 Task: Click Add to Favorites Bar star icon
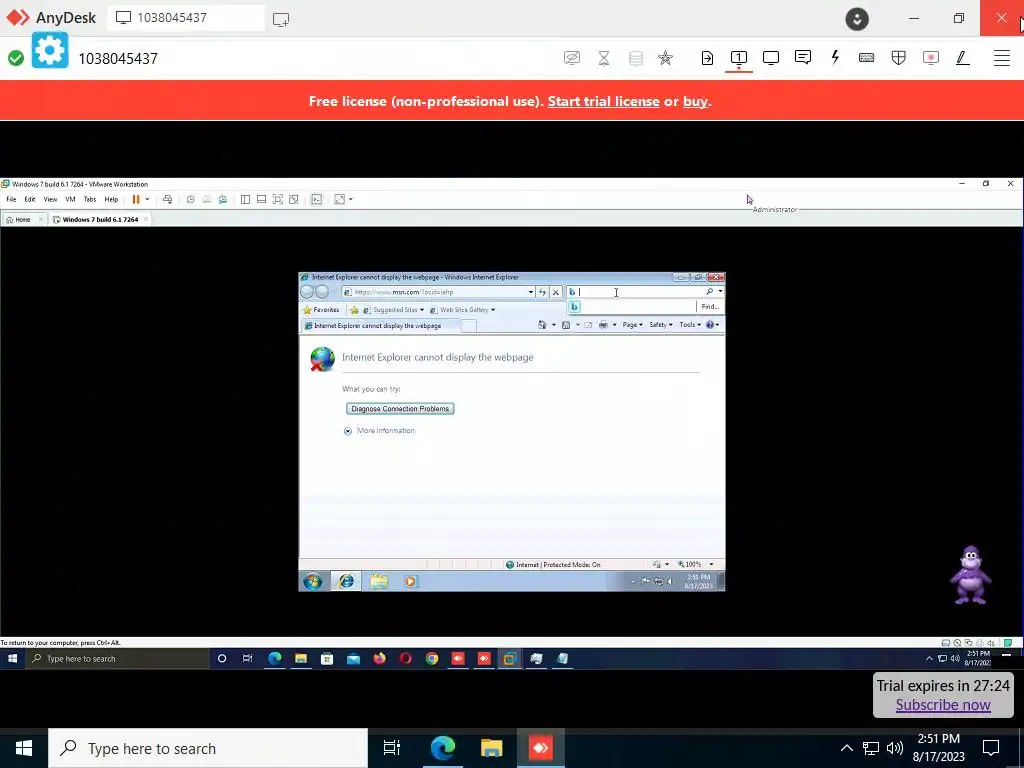[x=354, y=310]
